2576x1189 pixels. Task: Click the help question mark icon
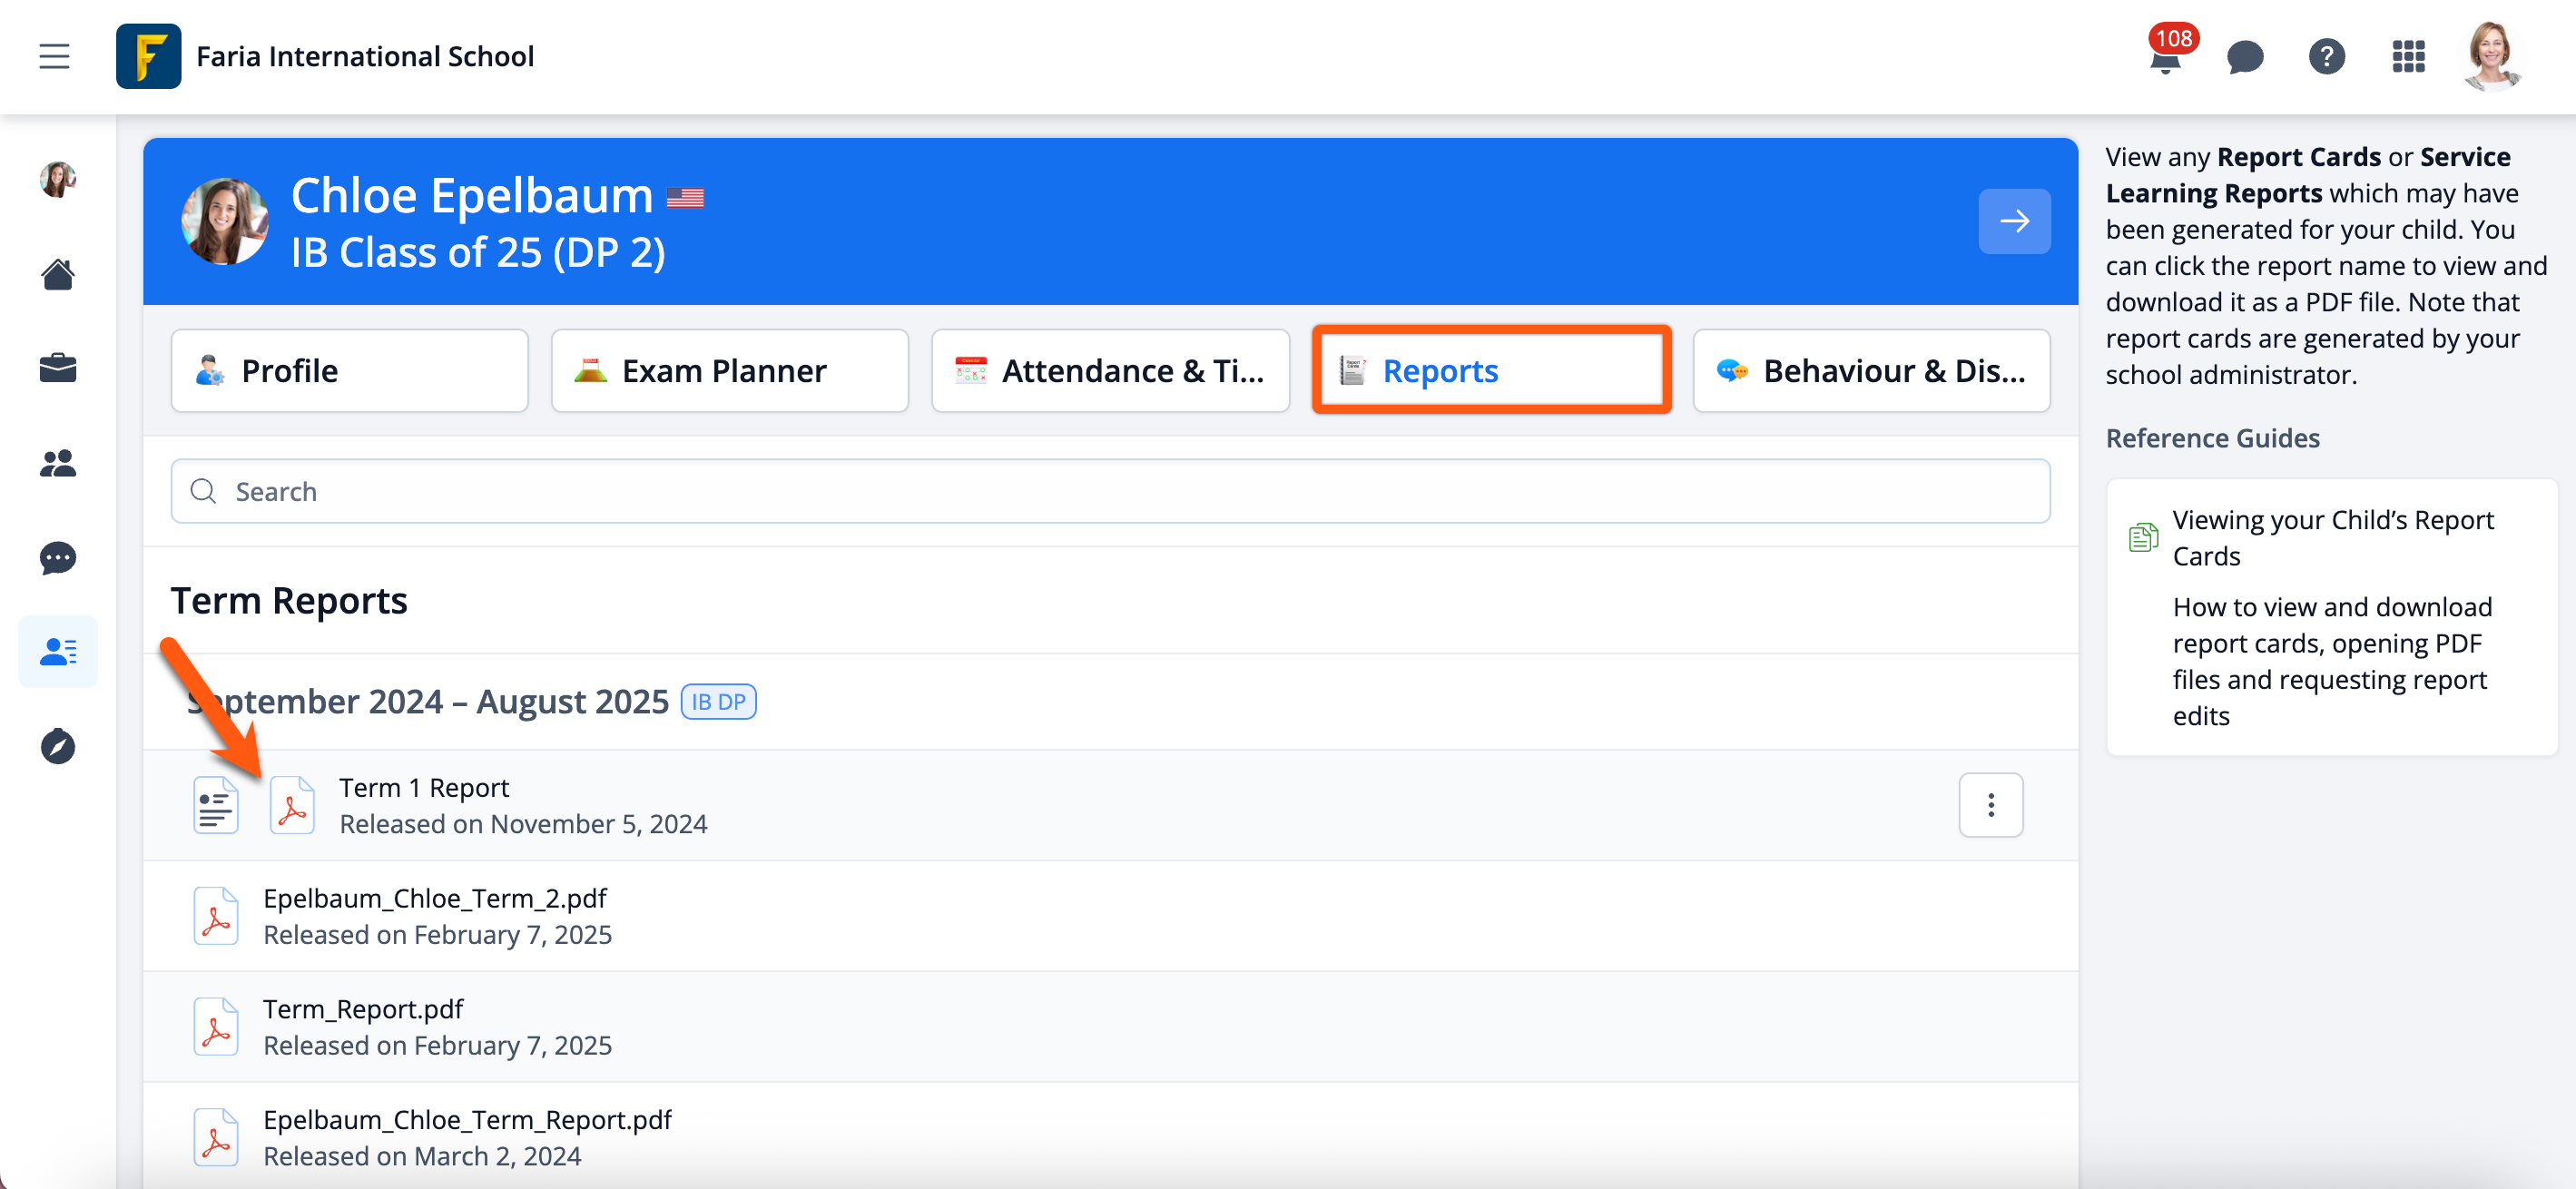(x=2327, y=57)
